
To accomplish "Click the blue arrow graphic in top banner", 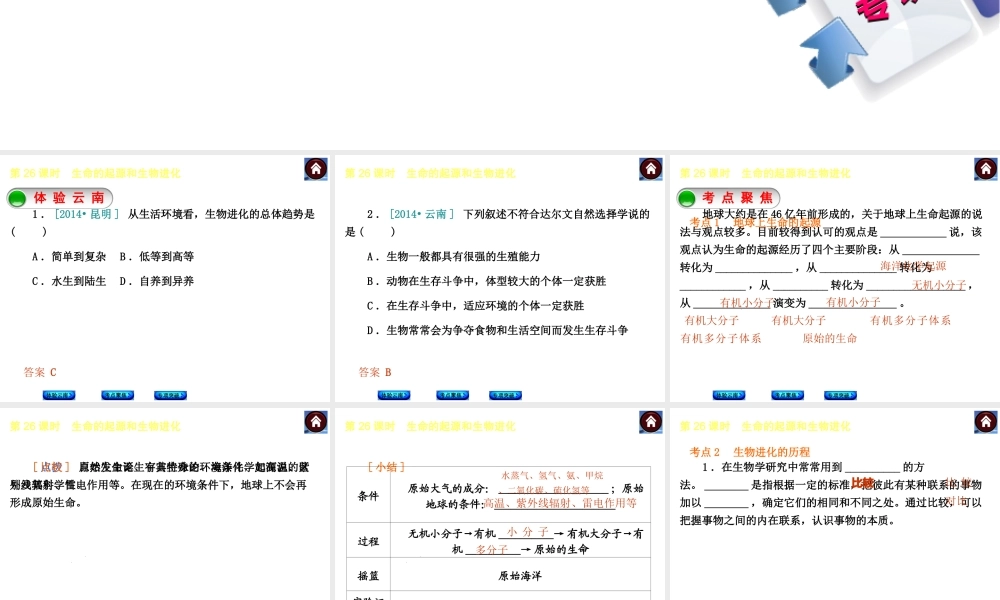I will (x=834, y=54).
